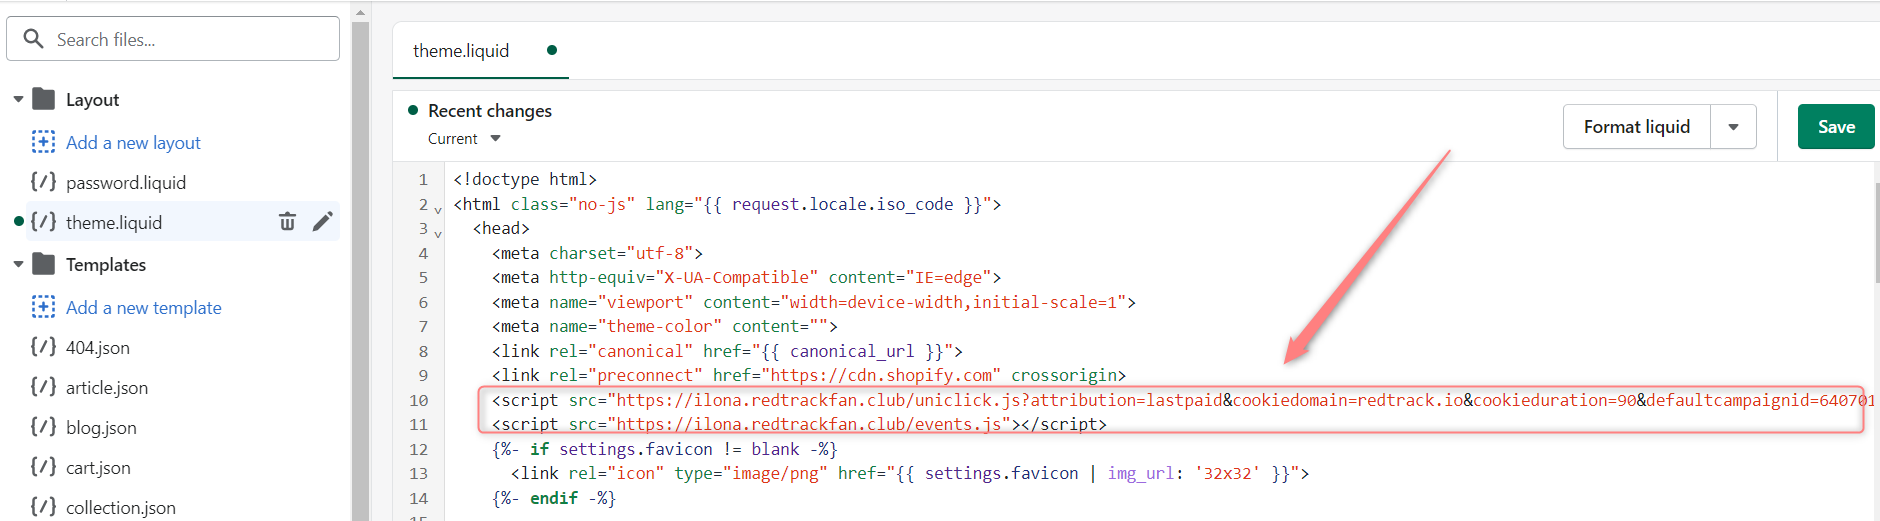1880x521 pixels.
Task: Collapse the Layout folder arrow
Action: (x=18, y=100)
